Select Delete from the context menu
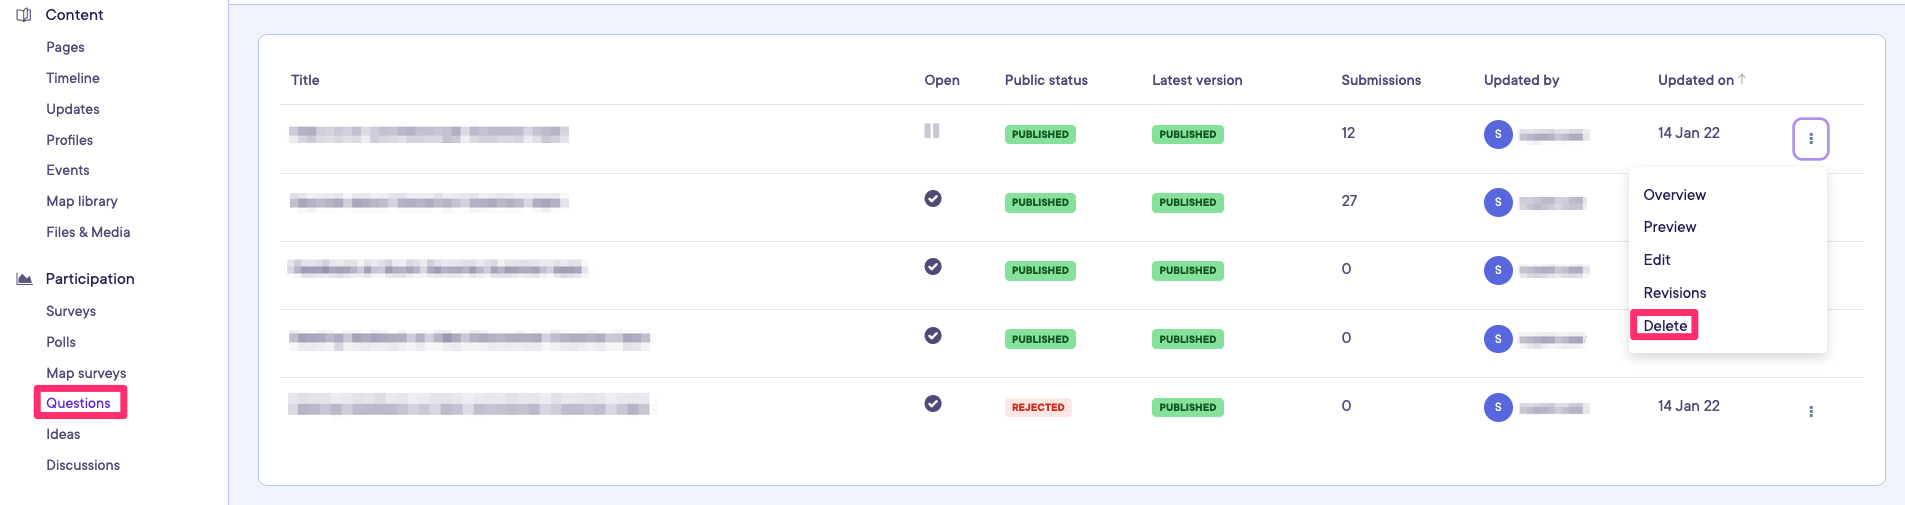This screenshot has width=1905, height=505. coord(1664,326)
